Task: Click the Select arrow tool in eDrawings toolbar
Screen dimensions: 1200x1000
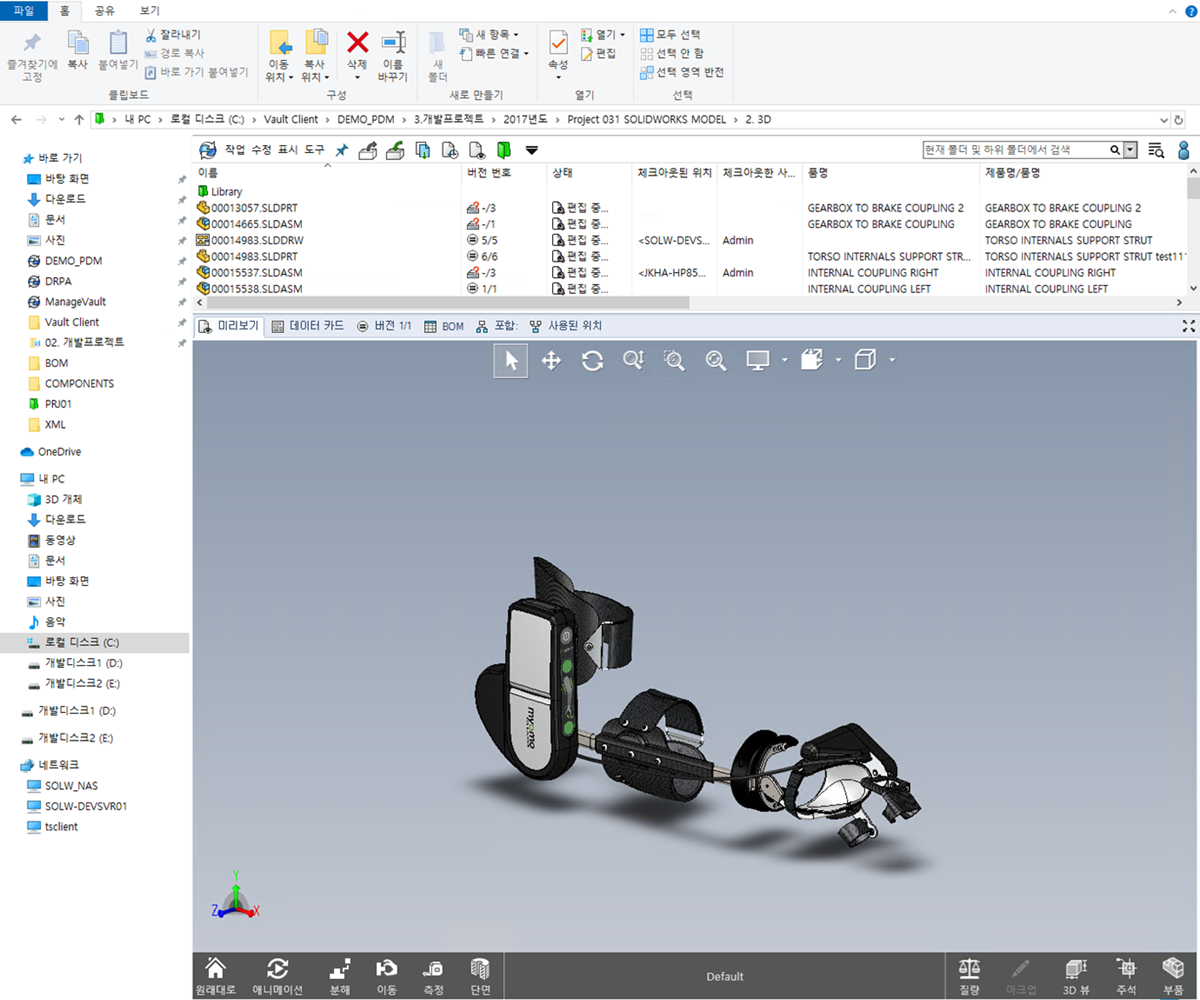Action: [x=511, y=360]
